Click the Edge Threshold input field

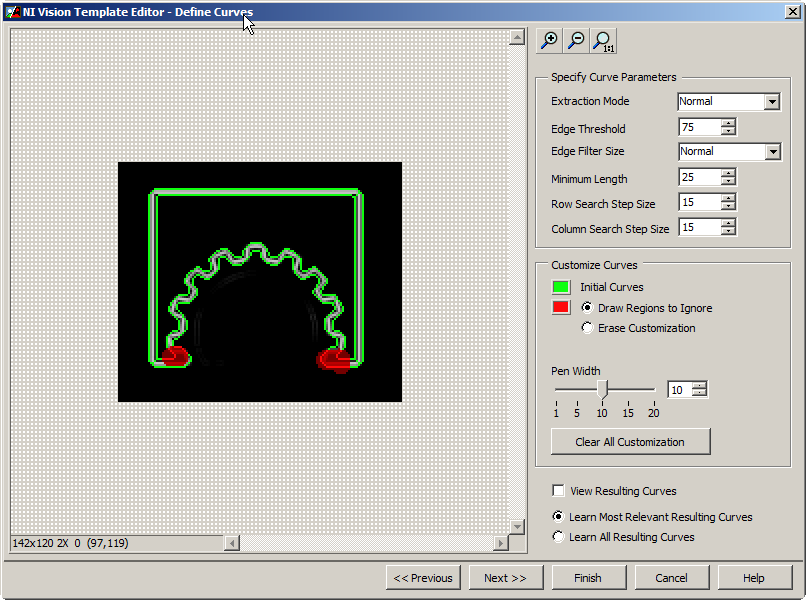click(700, 127)
